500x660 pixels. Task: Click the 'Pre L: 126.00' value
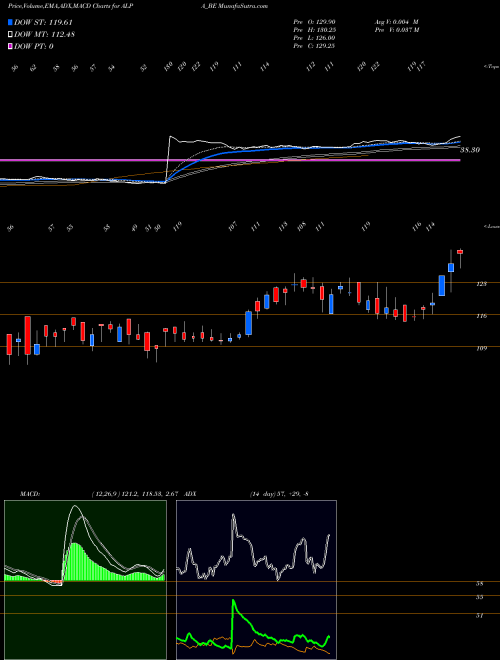point(314,38)
